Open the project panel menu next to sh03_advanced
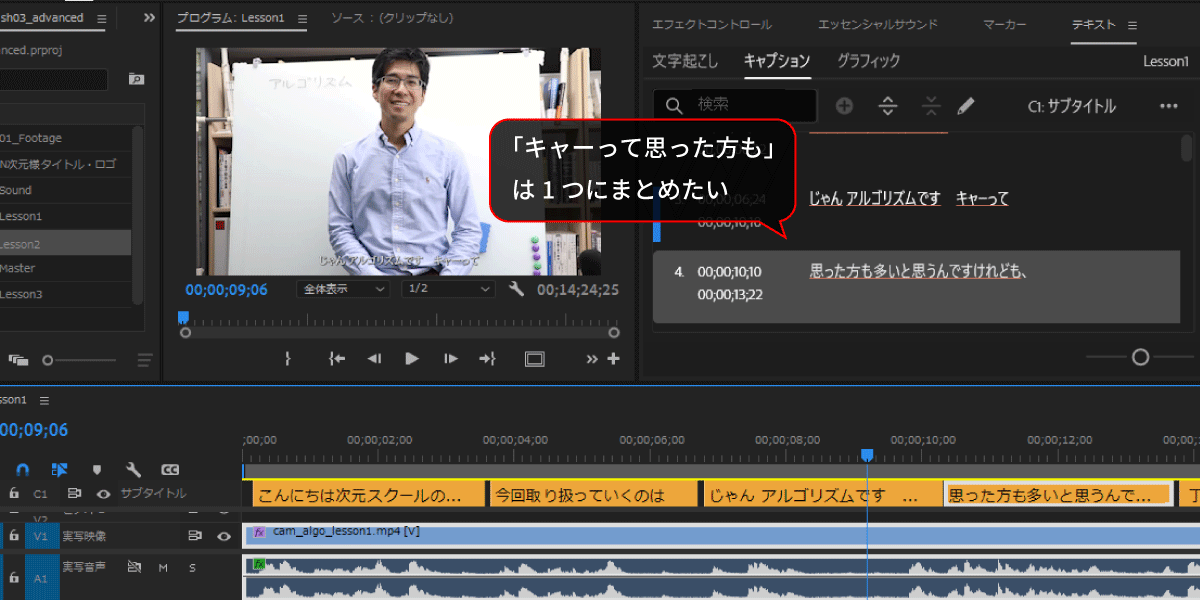Screen dimensions: 1200x600 click(102, 18)
